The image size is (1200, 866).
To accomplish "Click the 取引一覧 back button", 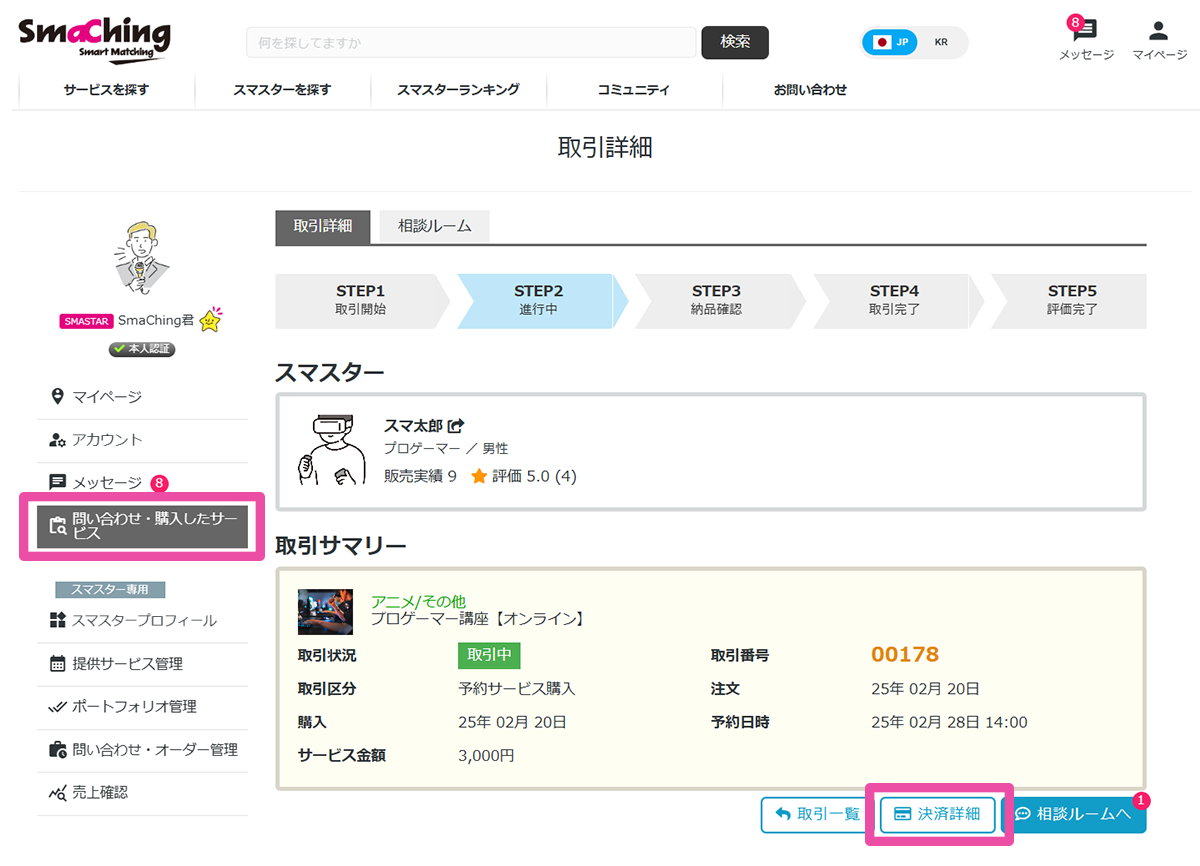I will (817, 814).
